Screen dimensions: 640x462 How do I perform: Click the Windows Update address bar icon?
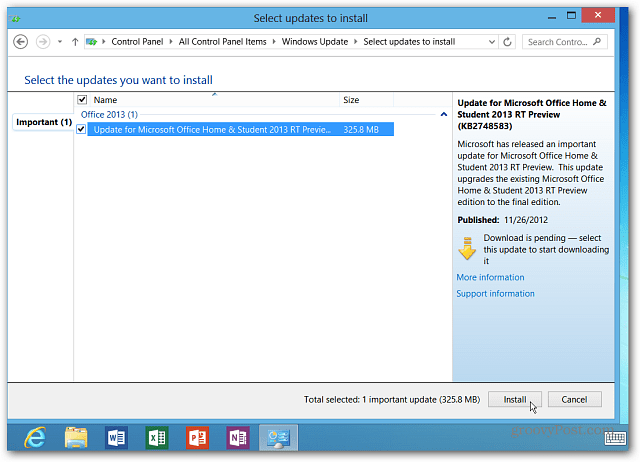[91, 42]
